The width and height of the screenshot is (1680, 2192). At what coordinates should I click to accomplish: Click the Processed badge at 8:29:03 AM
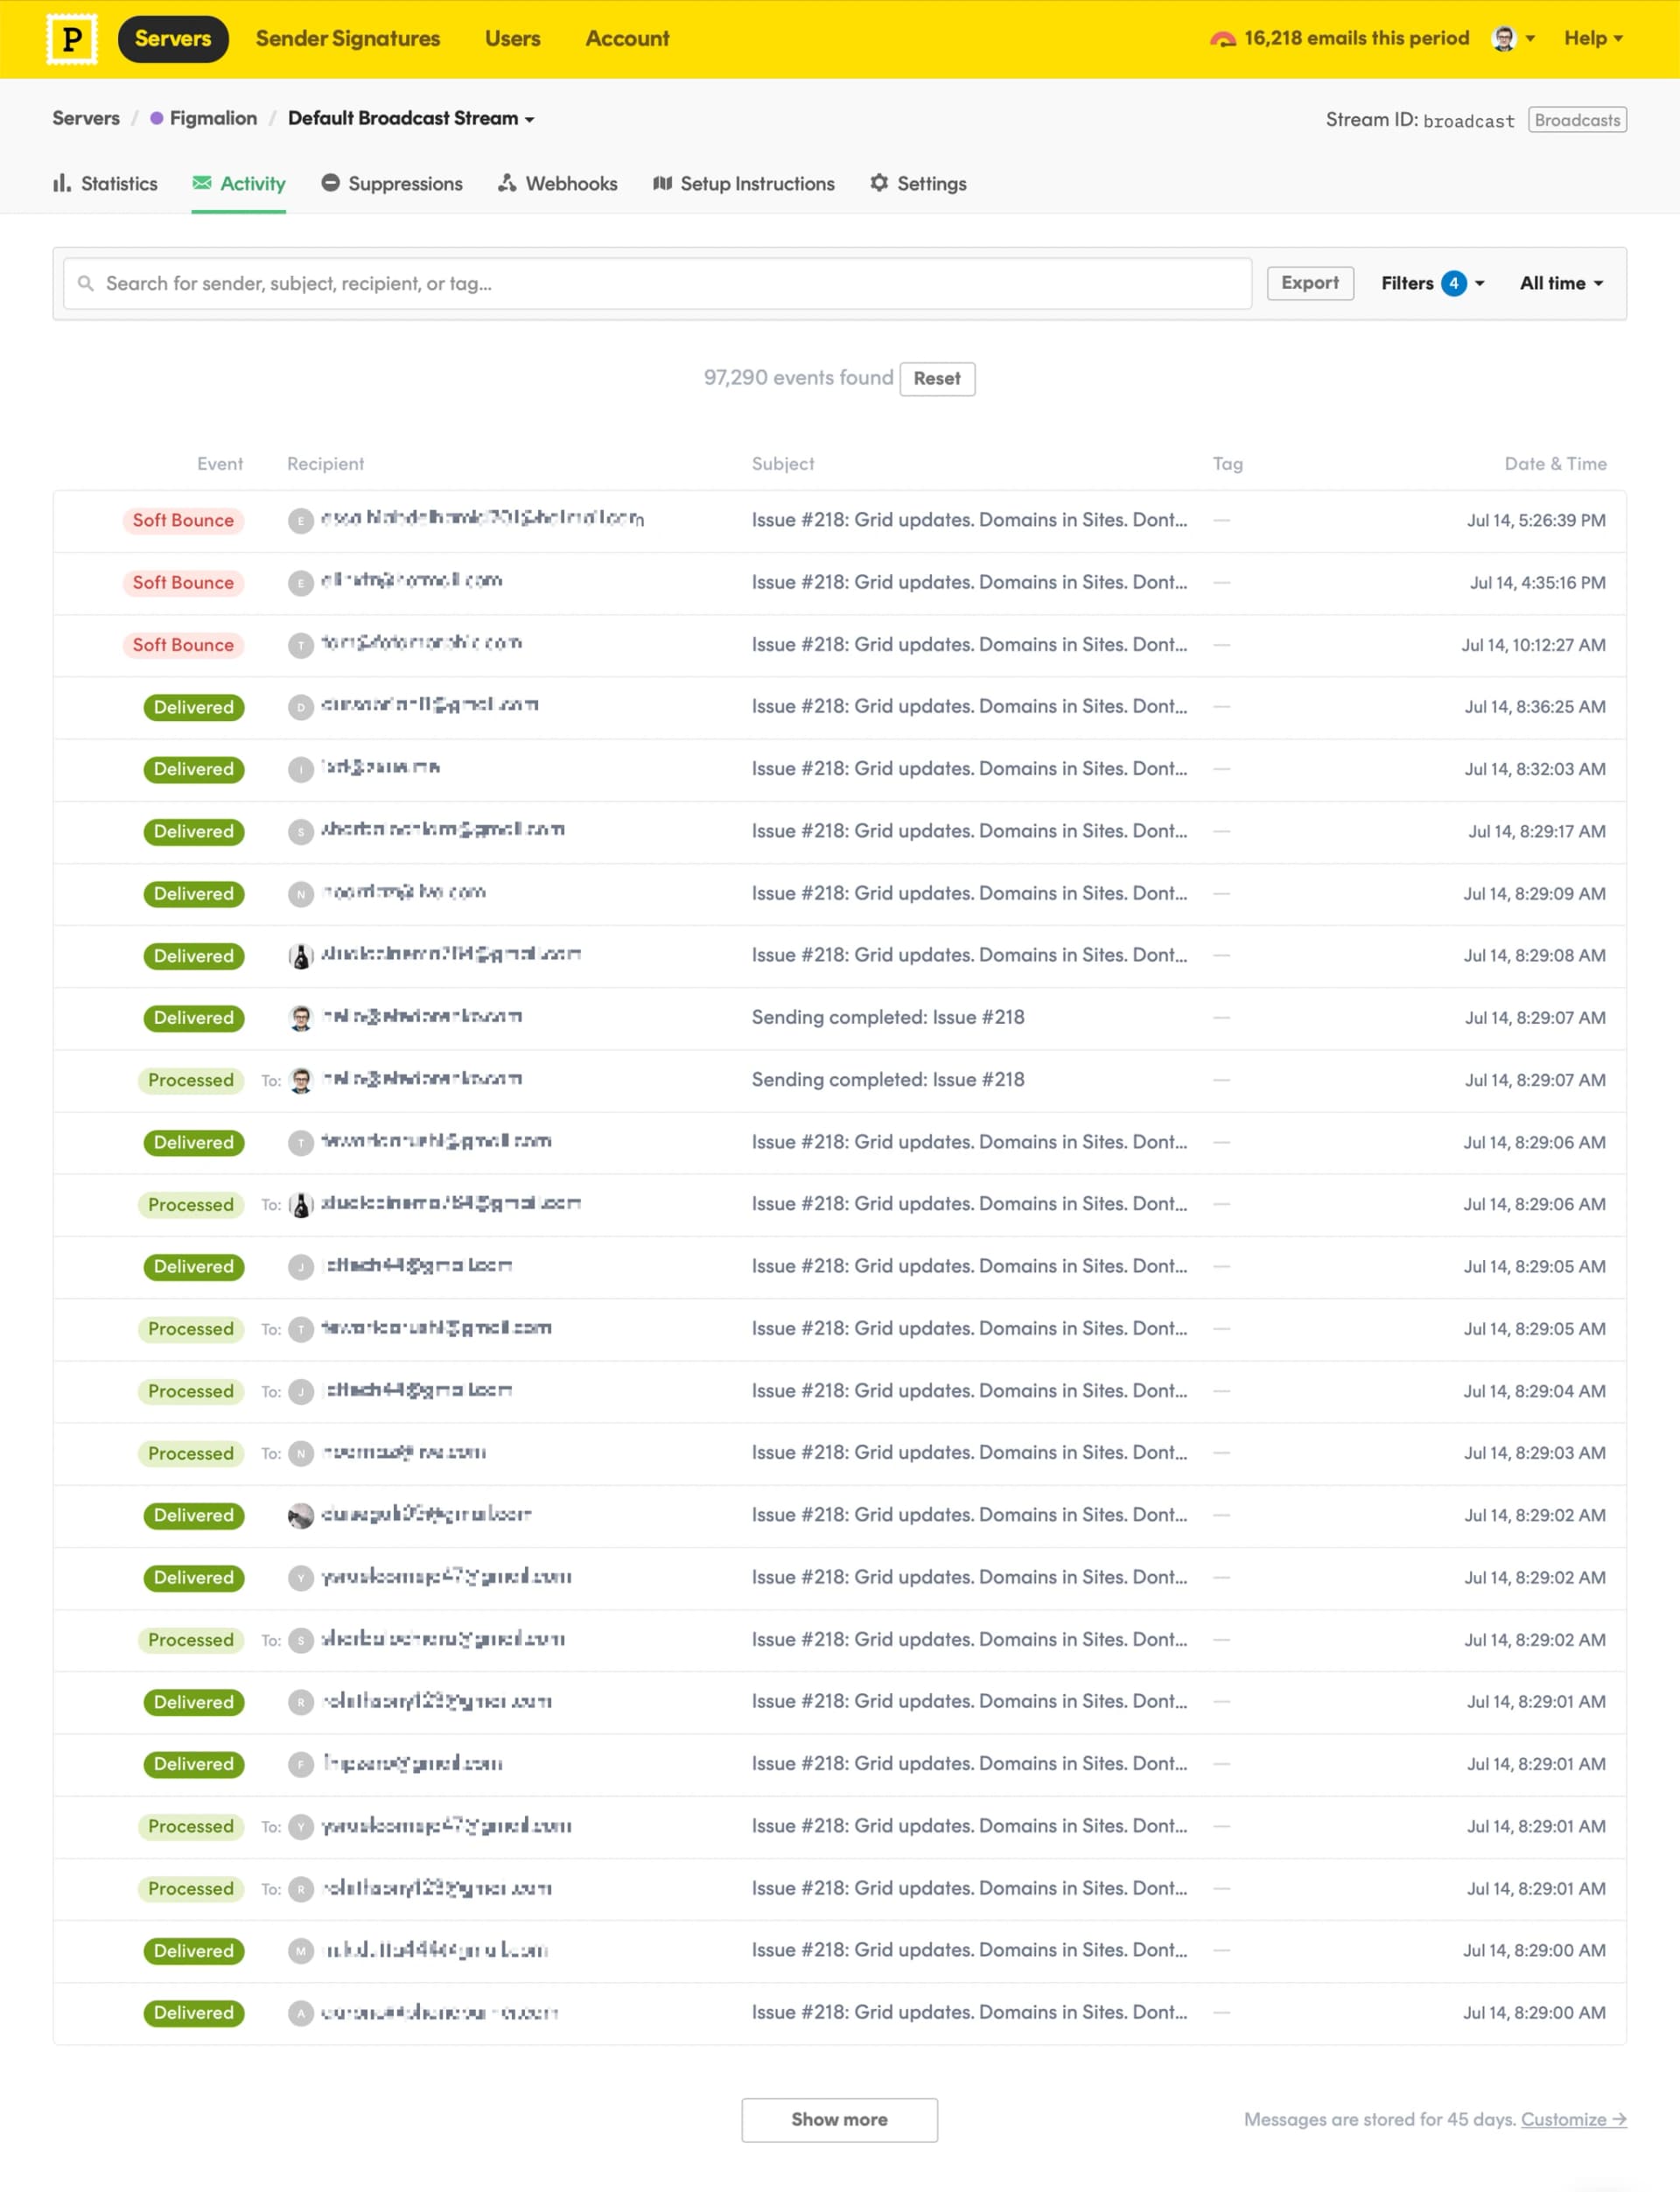tap(191, 1453)
